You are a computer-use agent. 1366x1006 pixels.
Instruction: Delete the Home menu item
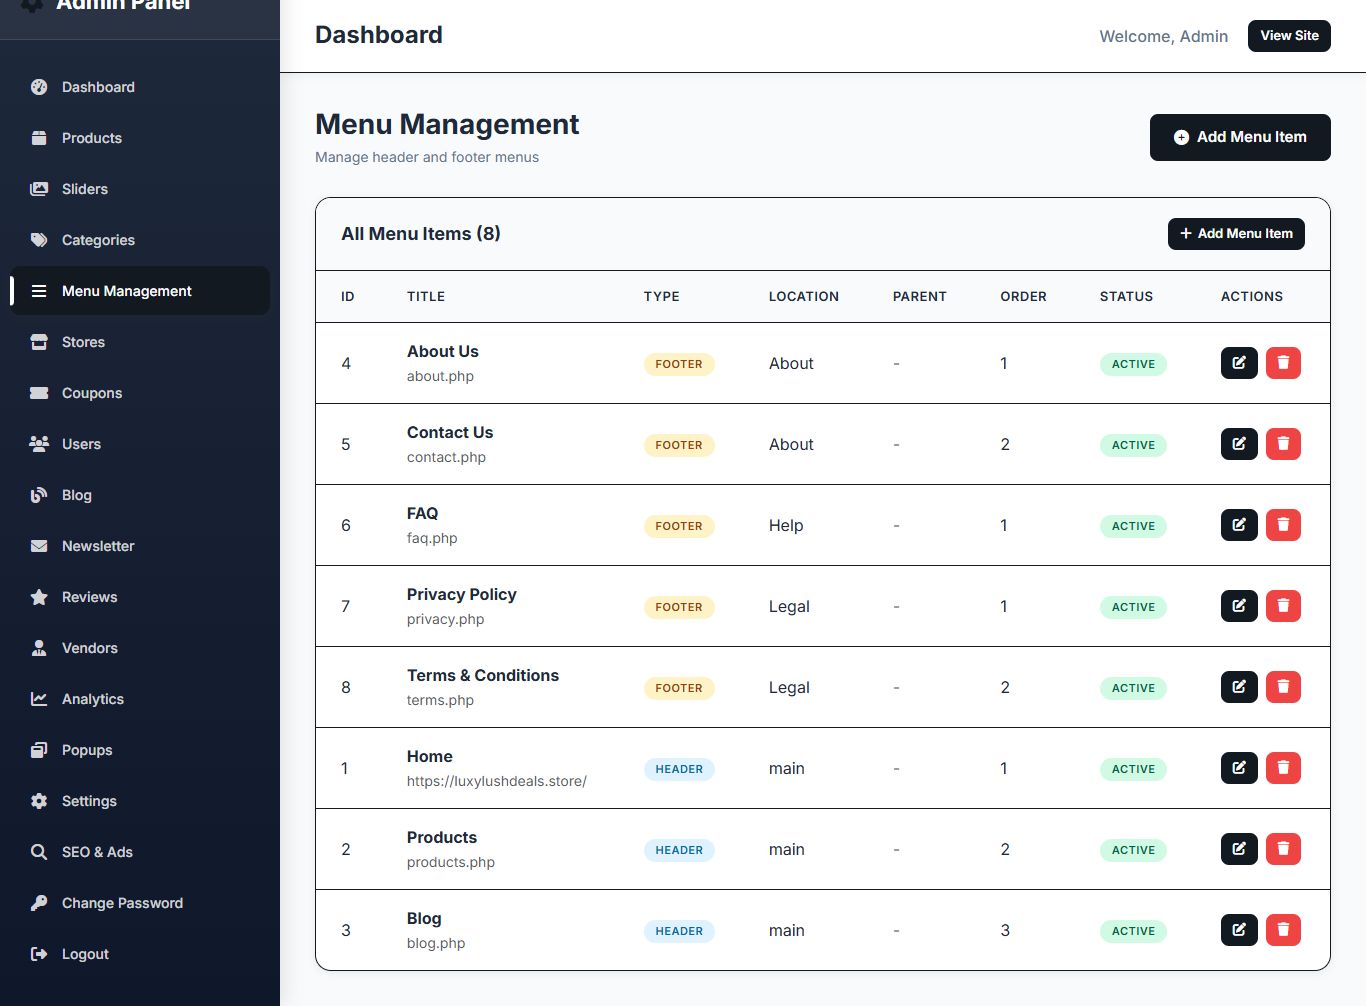[x=1283, y=768]
